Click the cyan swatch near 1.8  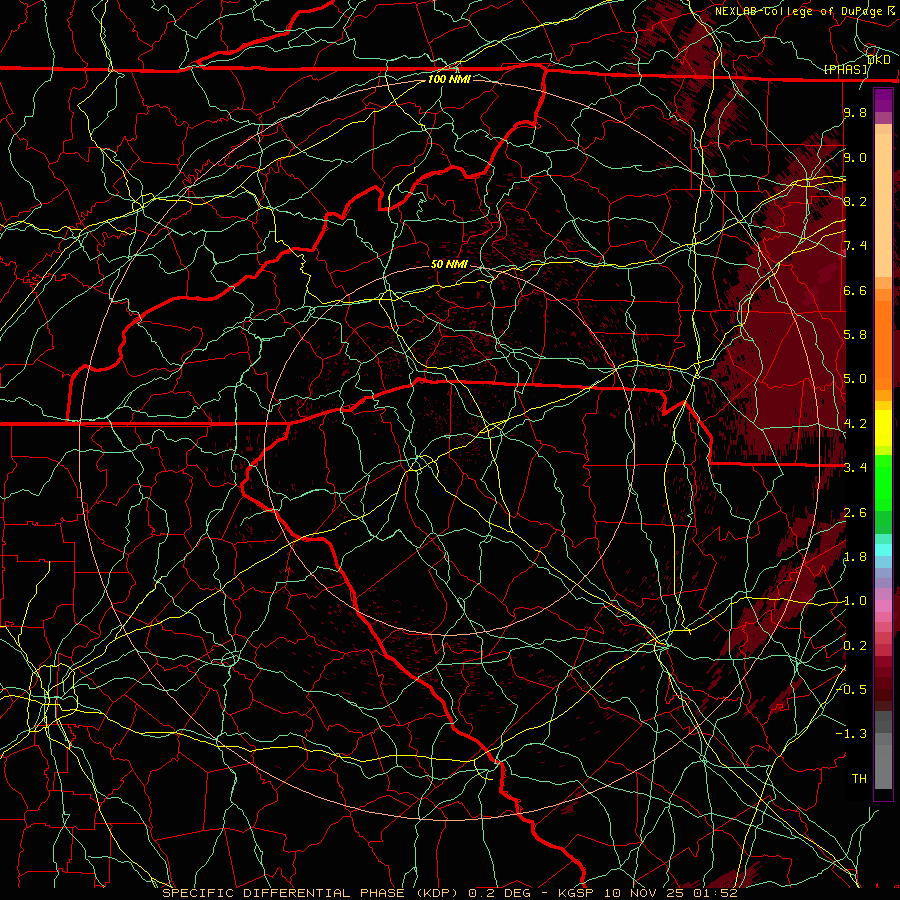point(883,550)
